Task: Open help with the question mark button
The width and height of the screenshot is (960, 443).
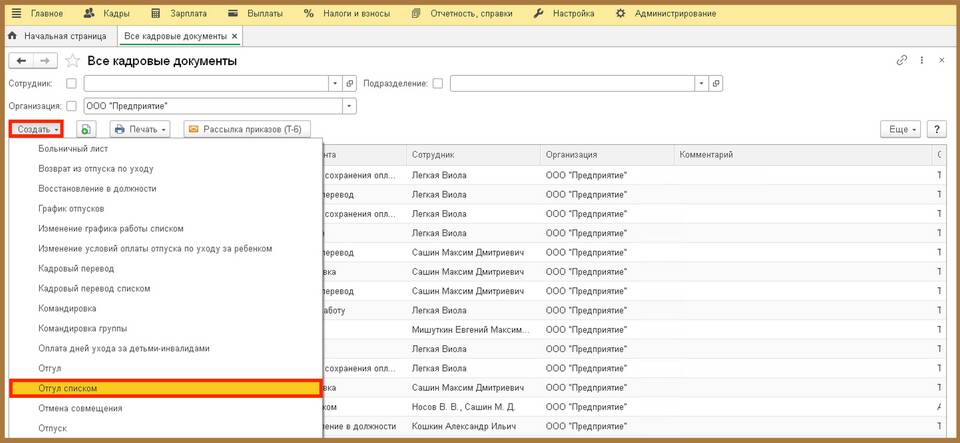Action: click(x=937, y=129)
